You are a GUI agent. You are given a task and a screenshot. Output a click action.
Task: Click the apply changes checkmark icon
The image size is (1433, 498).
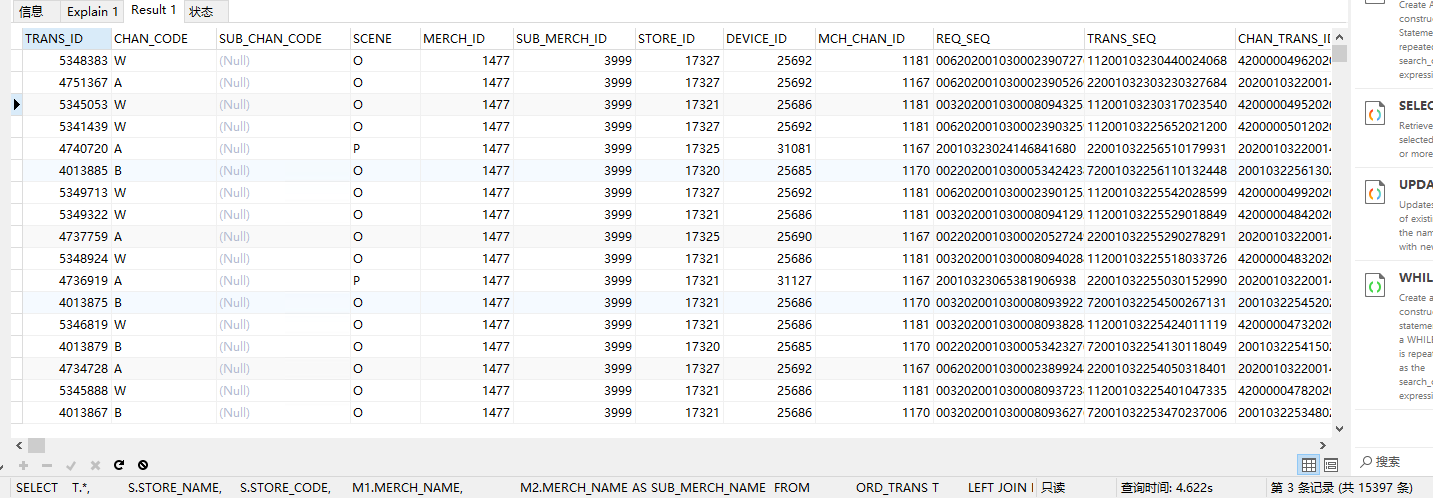[71, 465]
